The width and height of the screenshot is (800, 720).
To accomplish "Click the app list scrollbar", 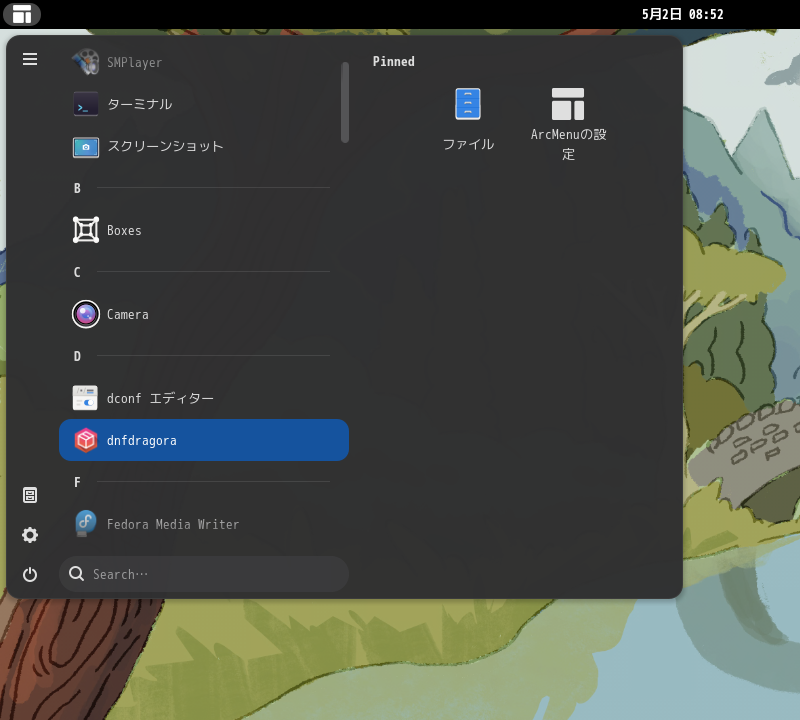I will point(345,102).
